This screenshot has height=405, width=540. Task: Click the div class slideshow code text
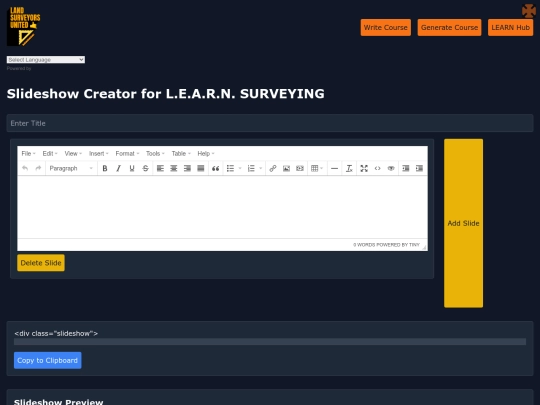pyautogui.click(x=56, y=333)
